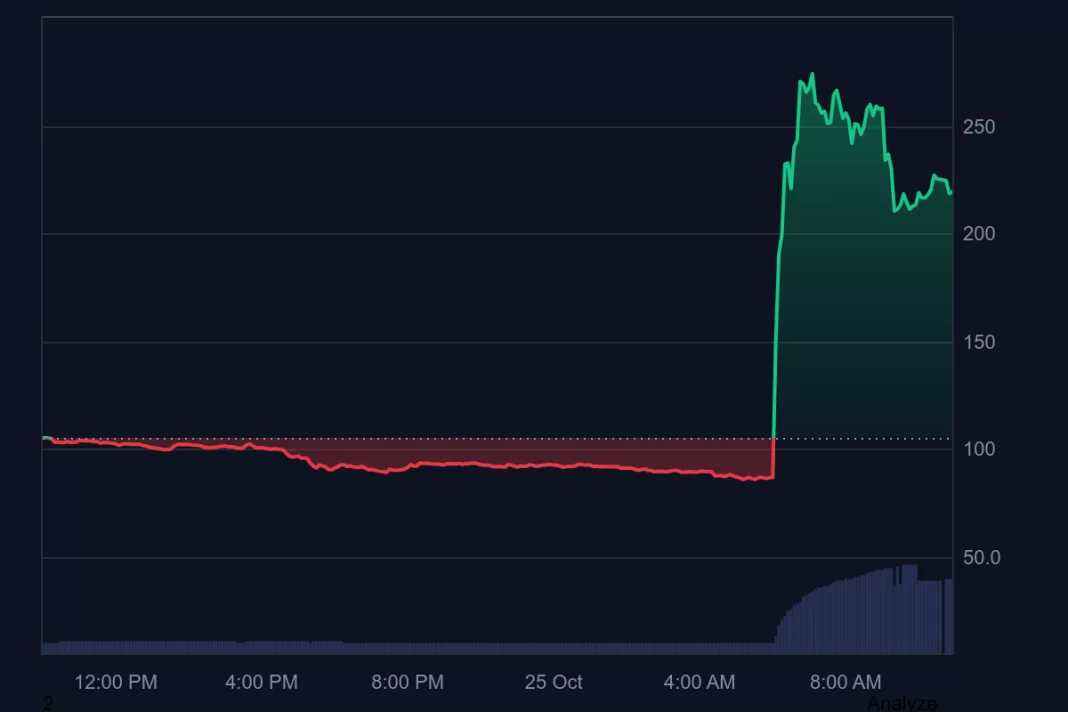Click the 50.0 price axis label

(981, 557)
